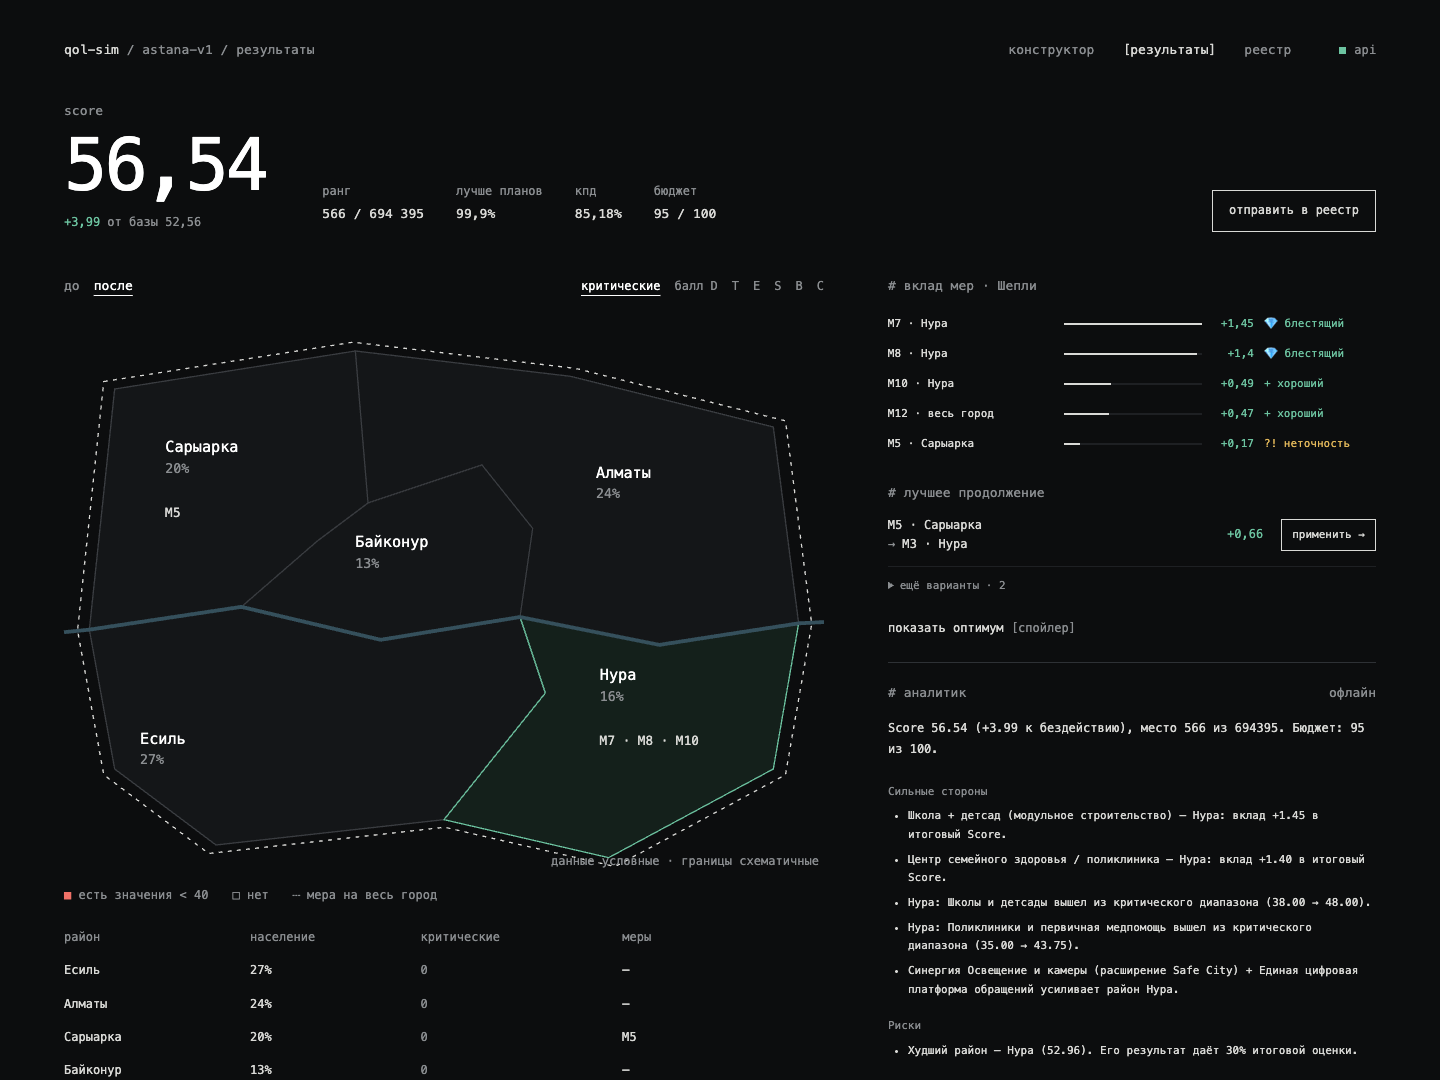Click the M12 · весь город row label
1440x1080 pixels.
click(x=941, y=413)
